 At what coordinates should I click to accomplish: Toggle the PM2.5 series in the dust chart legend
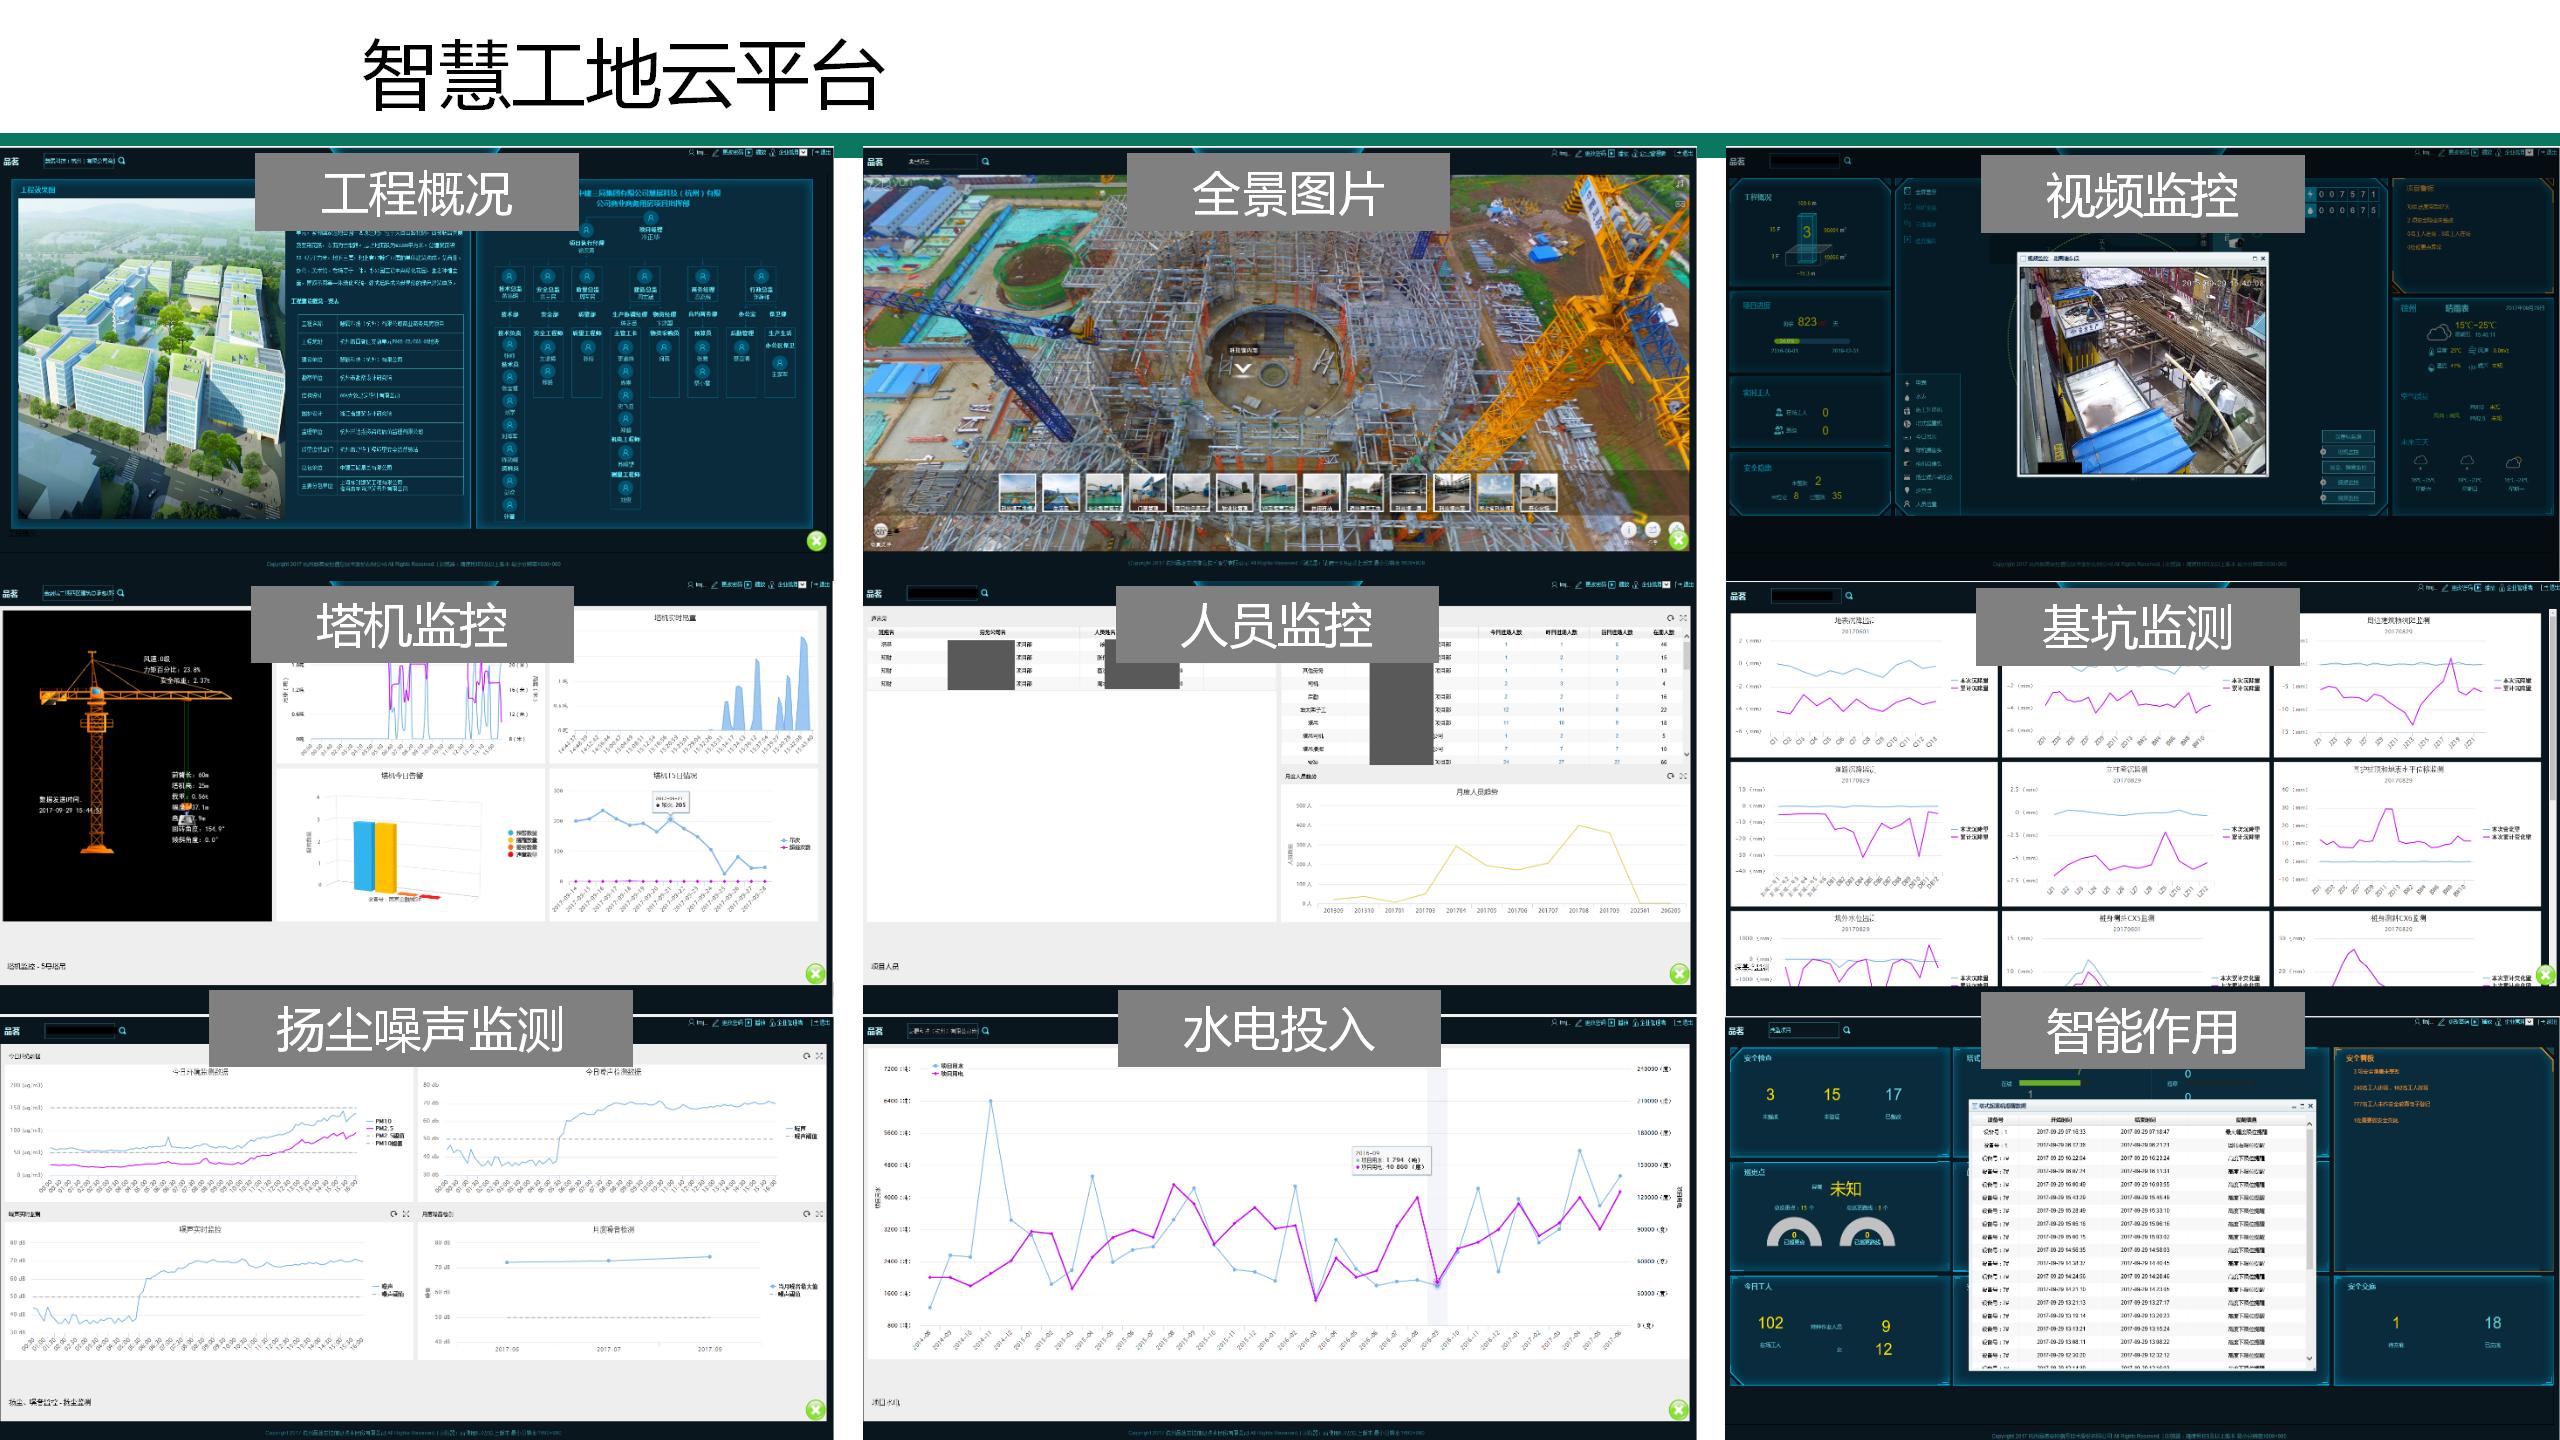pos(382,1129)
